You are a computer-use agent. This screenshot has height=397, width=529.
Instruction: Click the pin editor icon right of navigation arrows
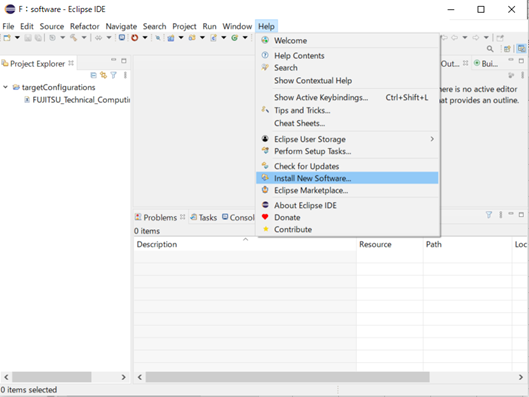click(x=500, y=38)
